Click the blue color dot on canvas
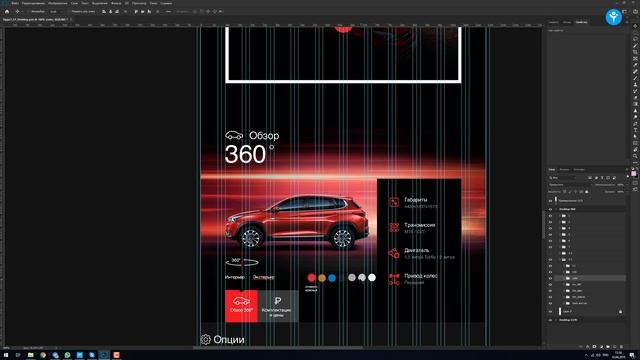640x360 pixels. tap(332, 278)
